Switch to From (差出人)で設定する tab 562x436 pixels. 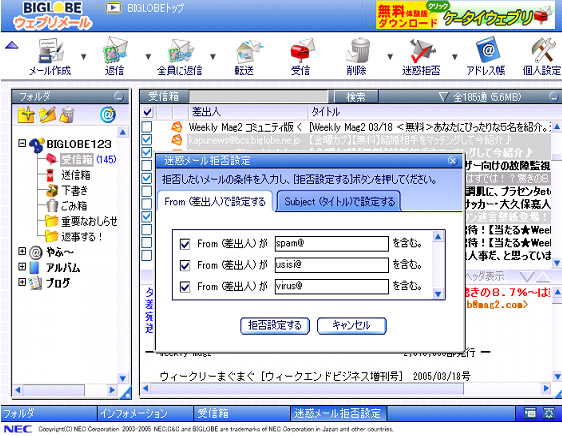215,202
